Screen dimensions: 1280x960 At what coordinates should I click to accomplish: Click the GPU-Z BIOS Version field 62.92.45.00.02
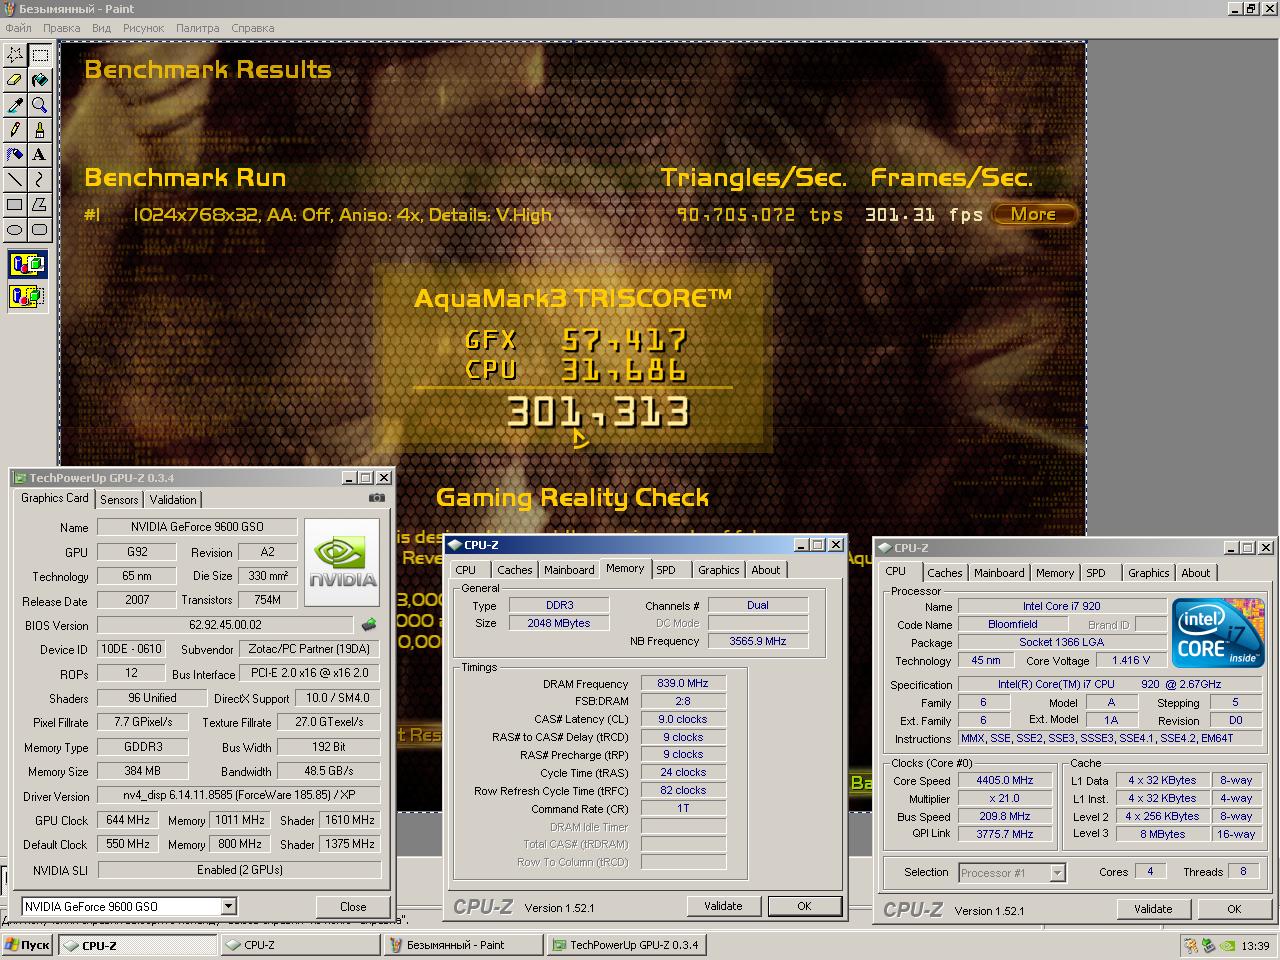(x=225, y=625)
